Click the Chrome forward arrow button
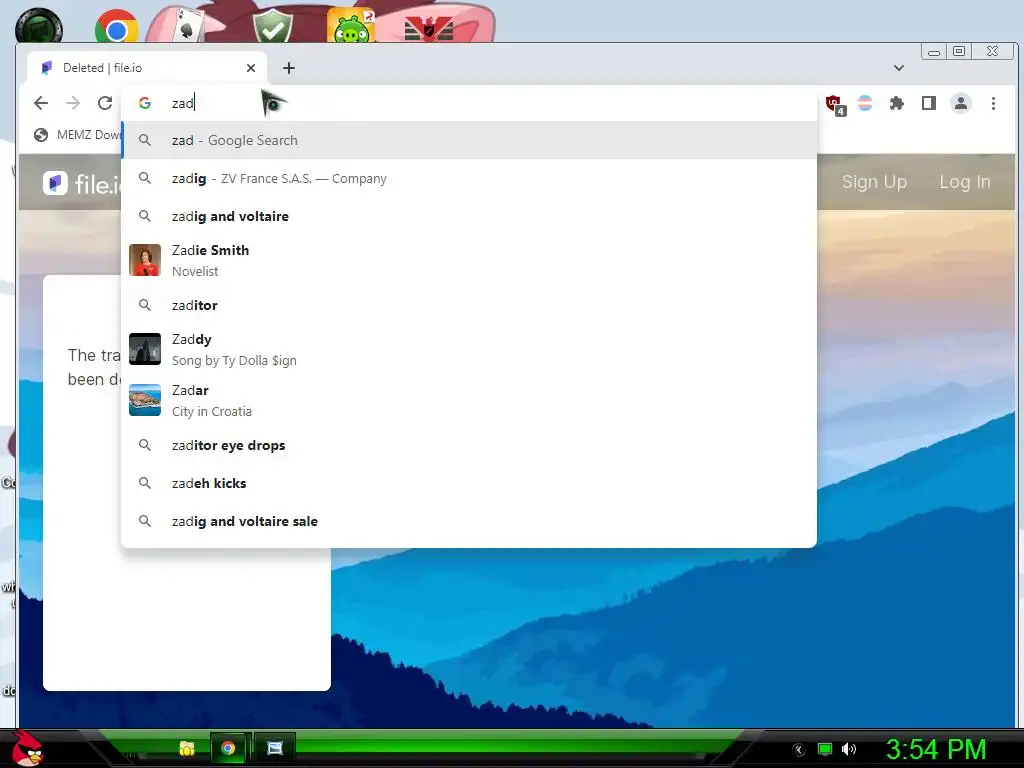Image resolution: width=1024 pixels, height=768 pixels. pyautogui.click(x=72, y=103)
